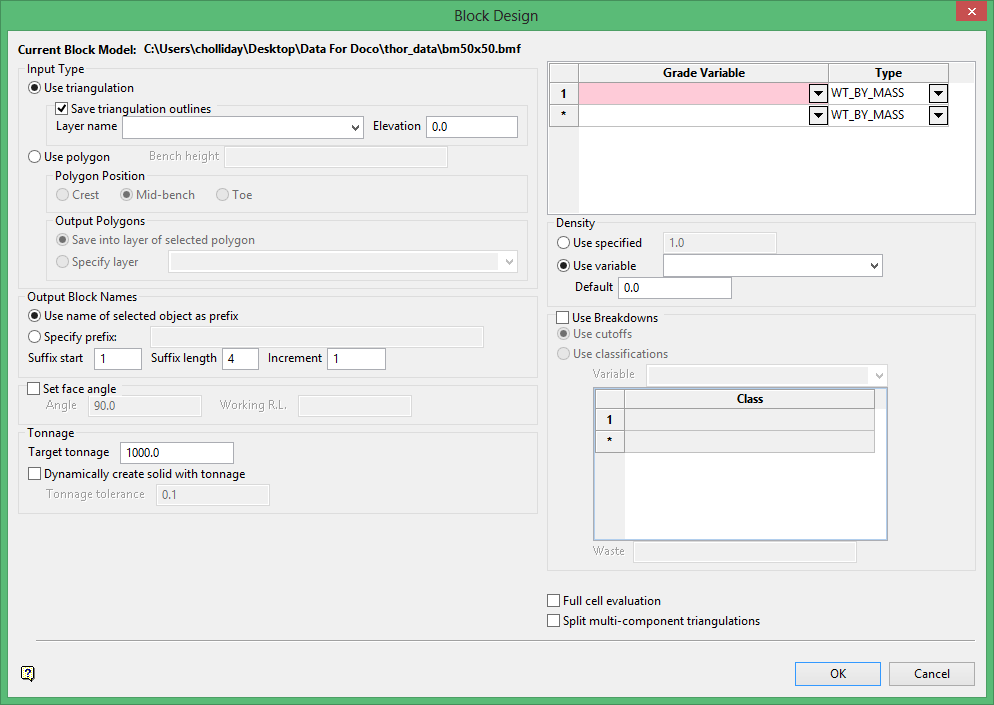
Task: Tick the Use Breakdowns checkbox
Action: point(563,318)
